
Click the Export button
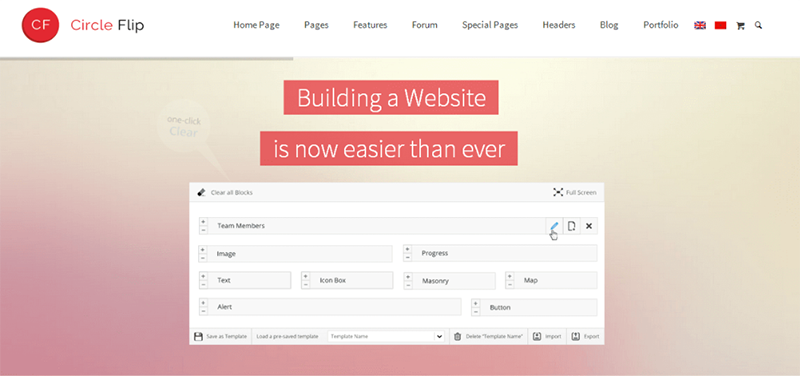pyautogui.click(x=585, y=336)
